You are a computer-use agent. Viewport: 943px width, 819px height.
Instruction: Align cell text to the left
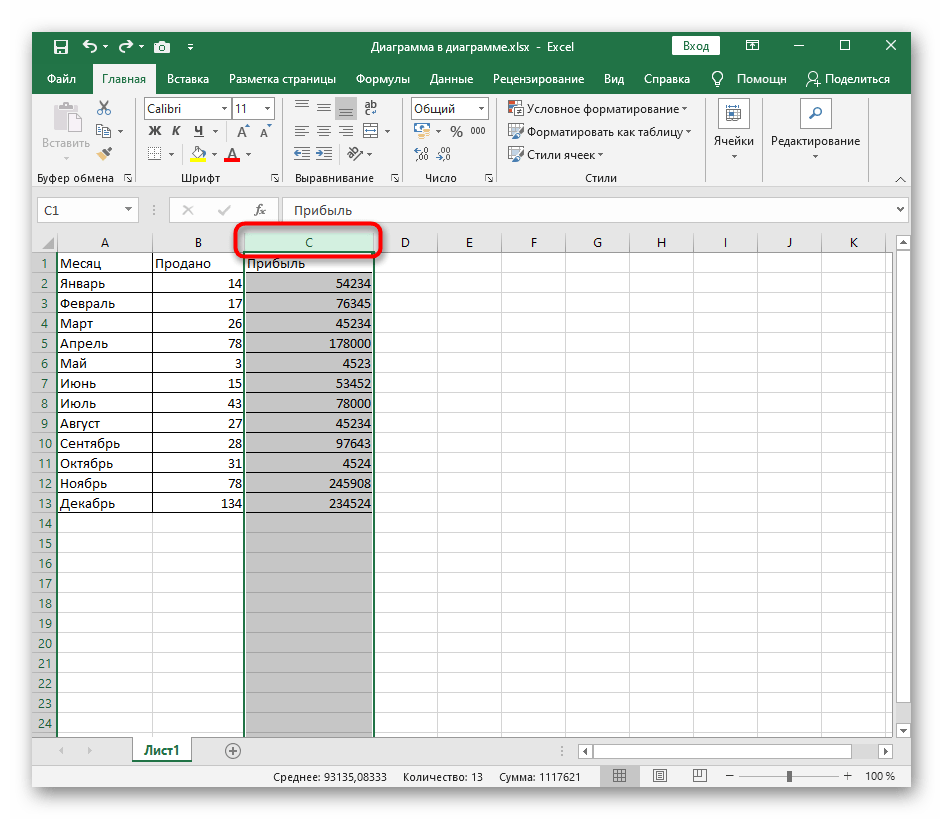(x=302, y=130)
